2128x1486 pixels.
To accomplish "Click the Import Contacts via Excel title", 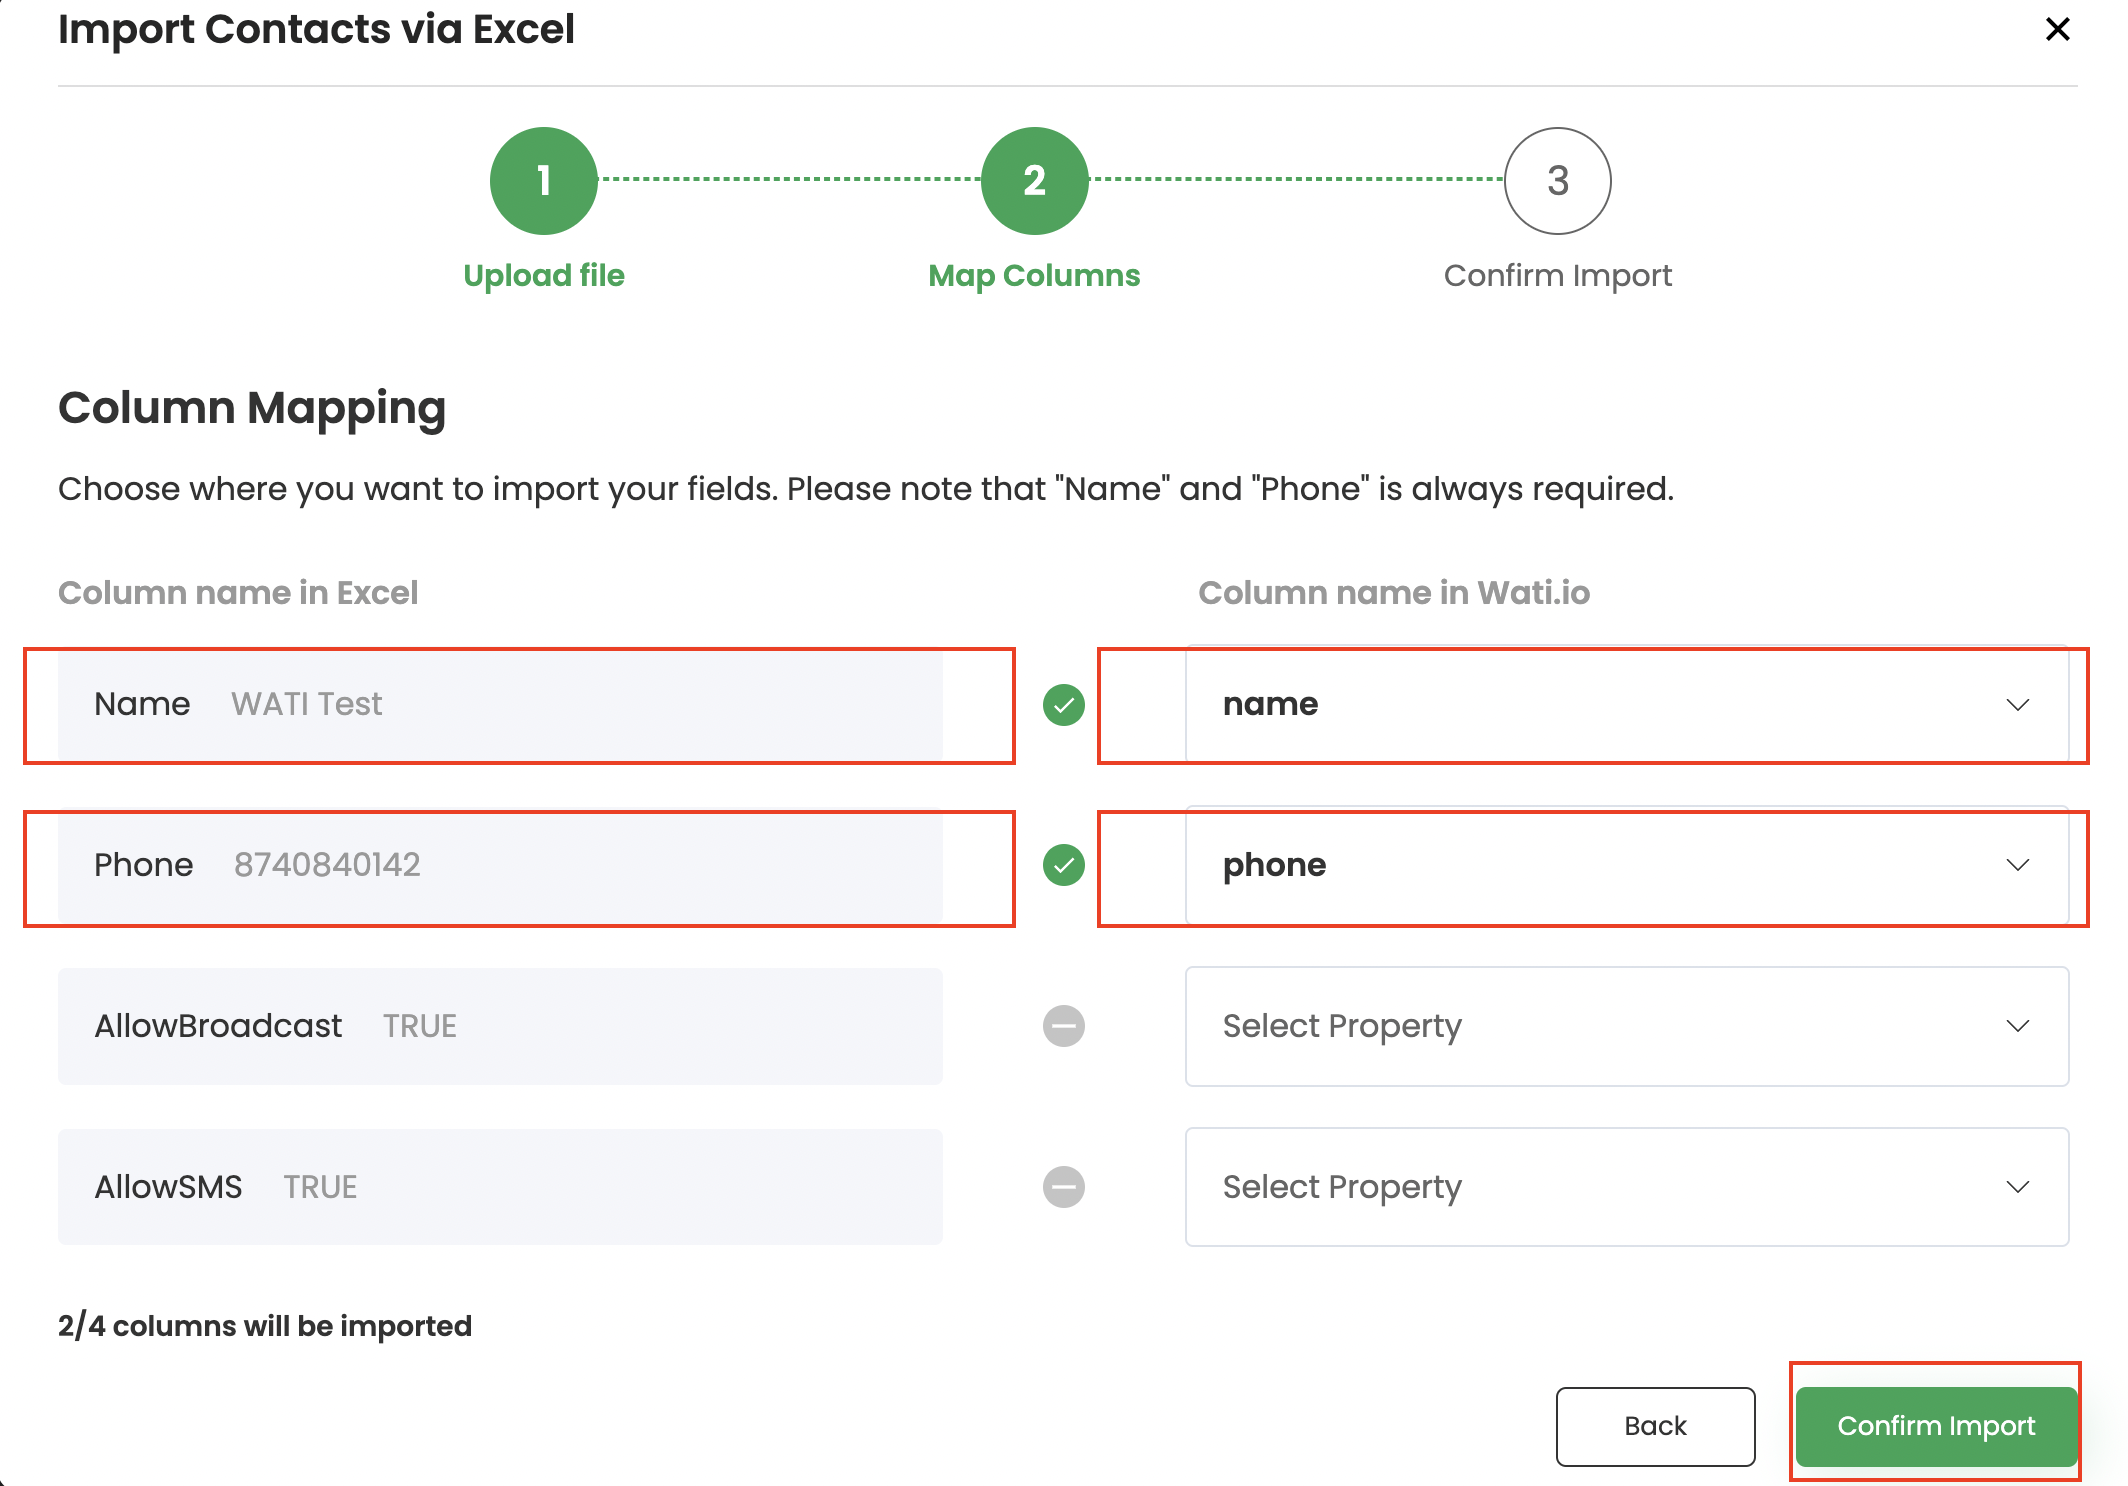I will [316, 29].
